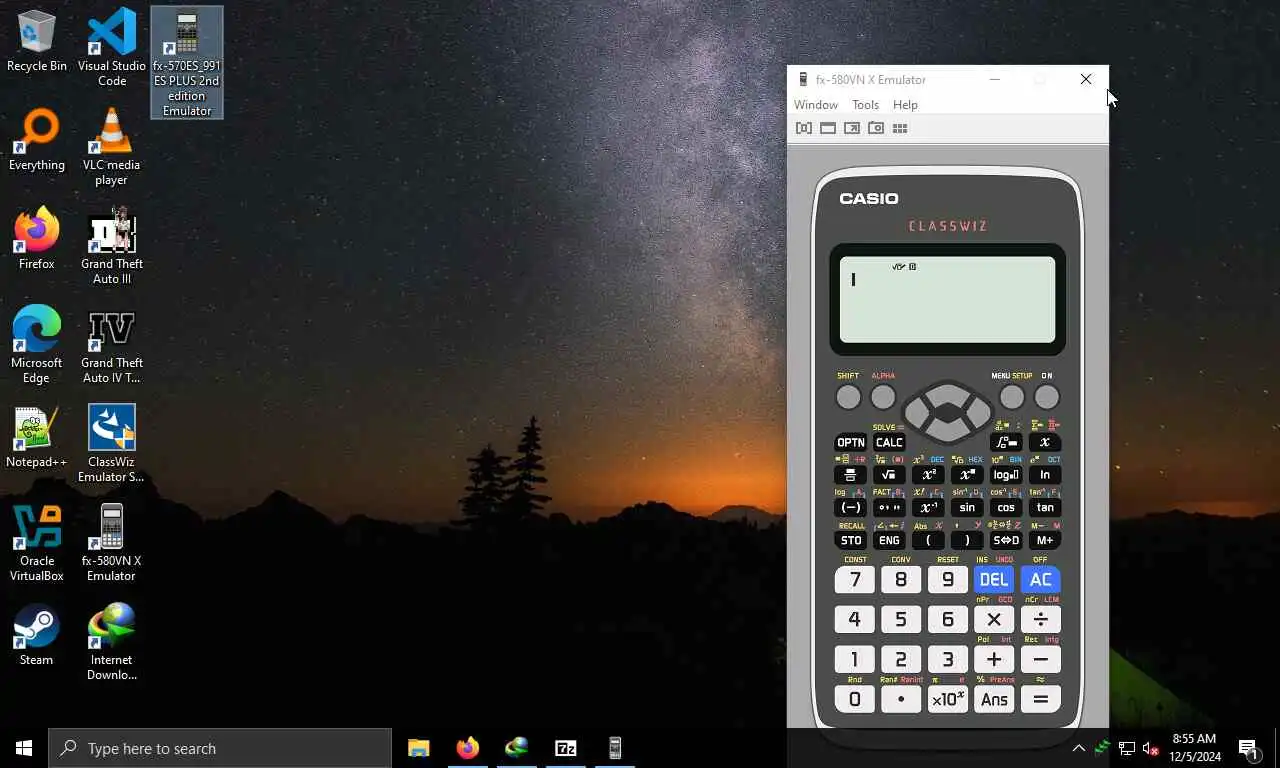
Task: Click the degrees-minutes-seconds key
Action: [x=889, y=508]
